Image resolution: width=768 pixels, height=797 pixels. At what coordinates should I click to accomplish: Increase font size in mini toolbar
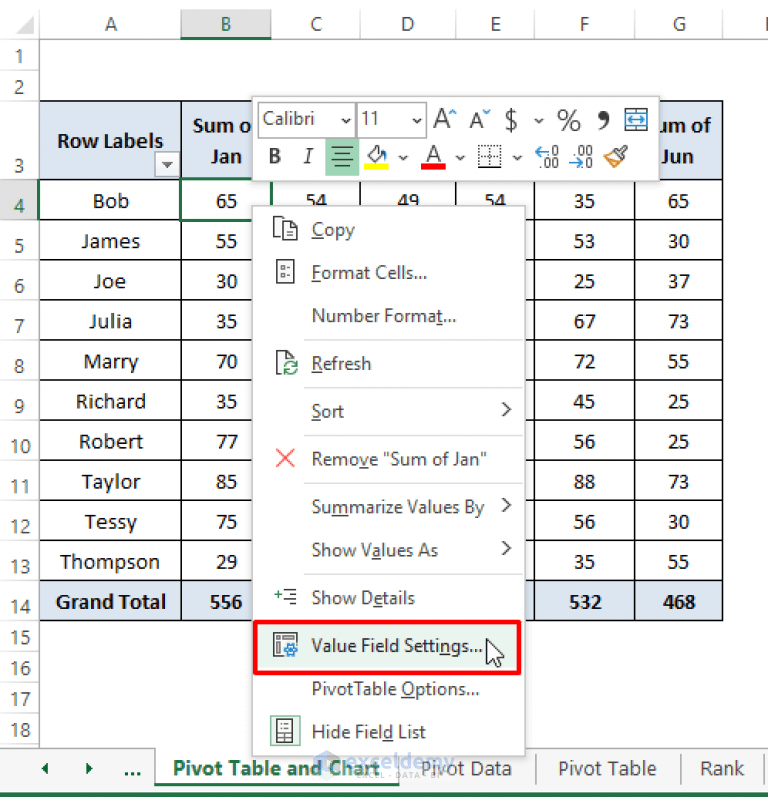[x=444, y=119]
